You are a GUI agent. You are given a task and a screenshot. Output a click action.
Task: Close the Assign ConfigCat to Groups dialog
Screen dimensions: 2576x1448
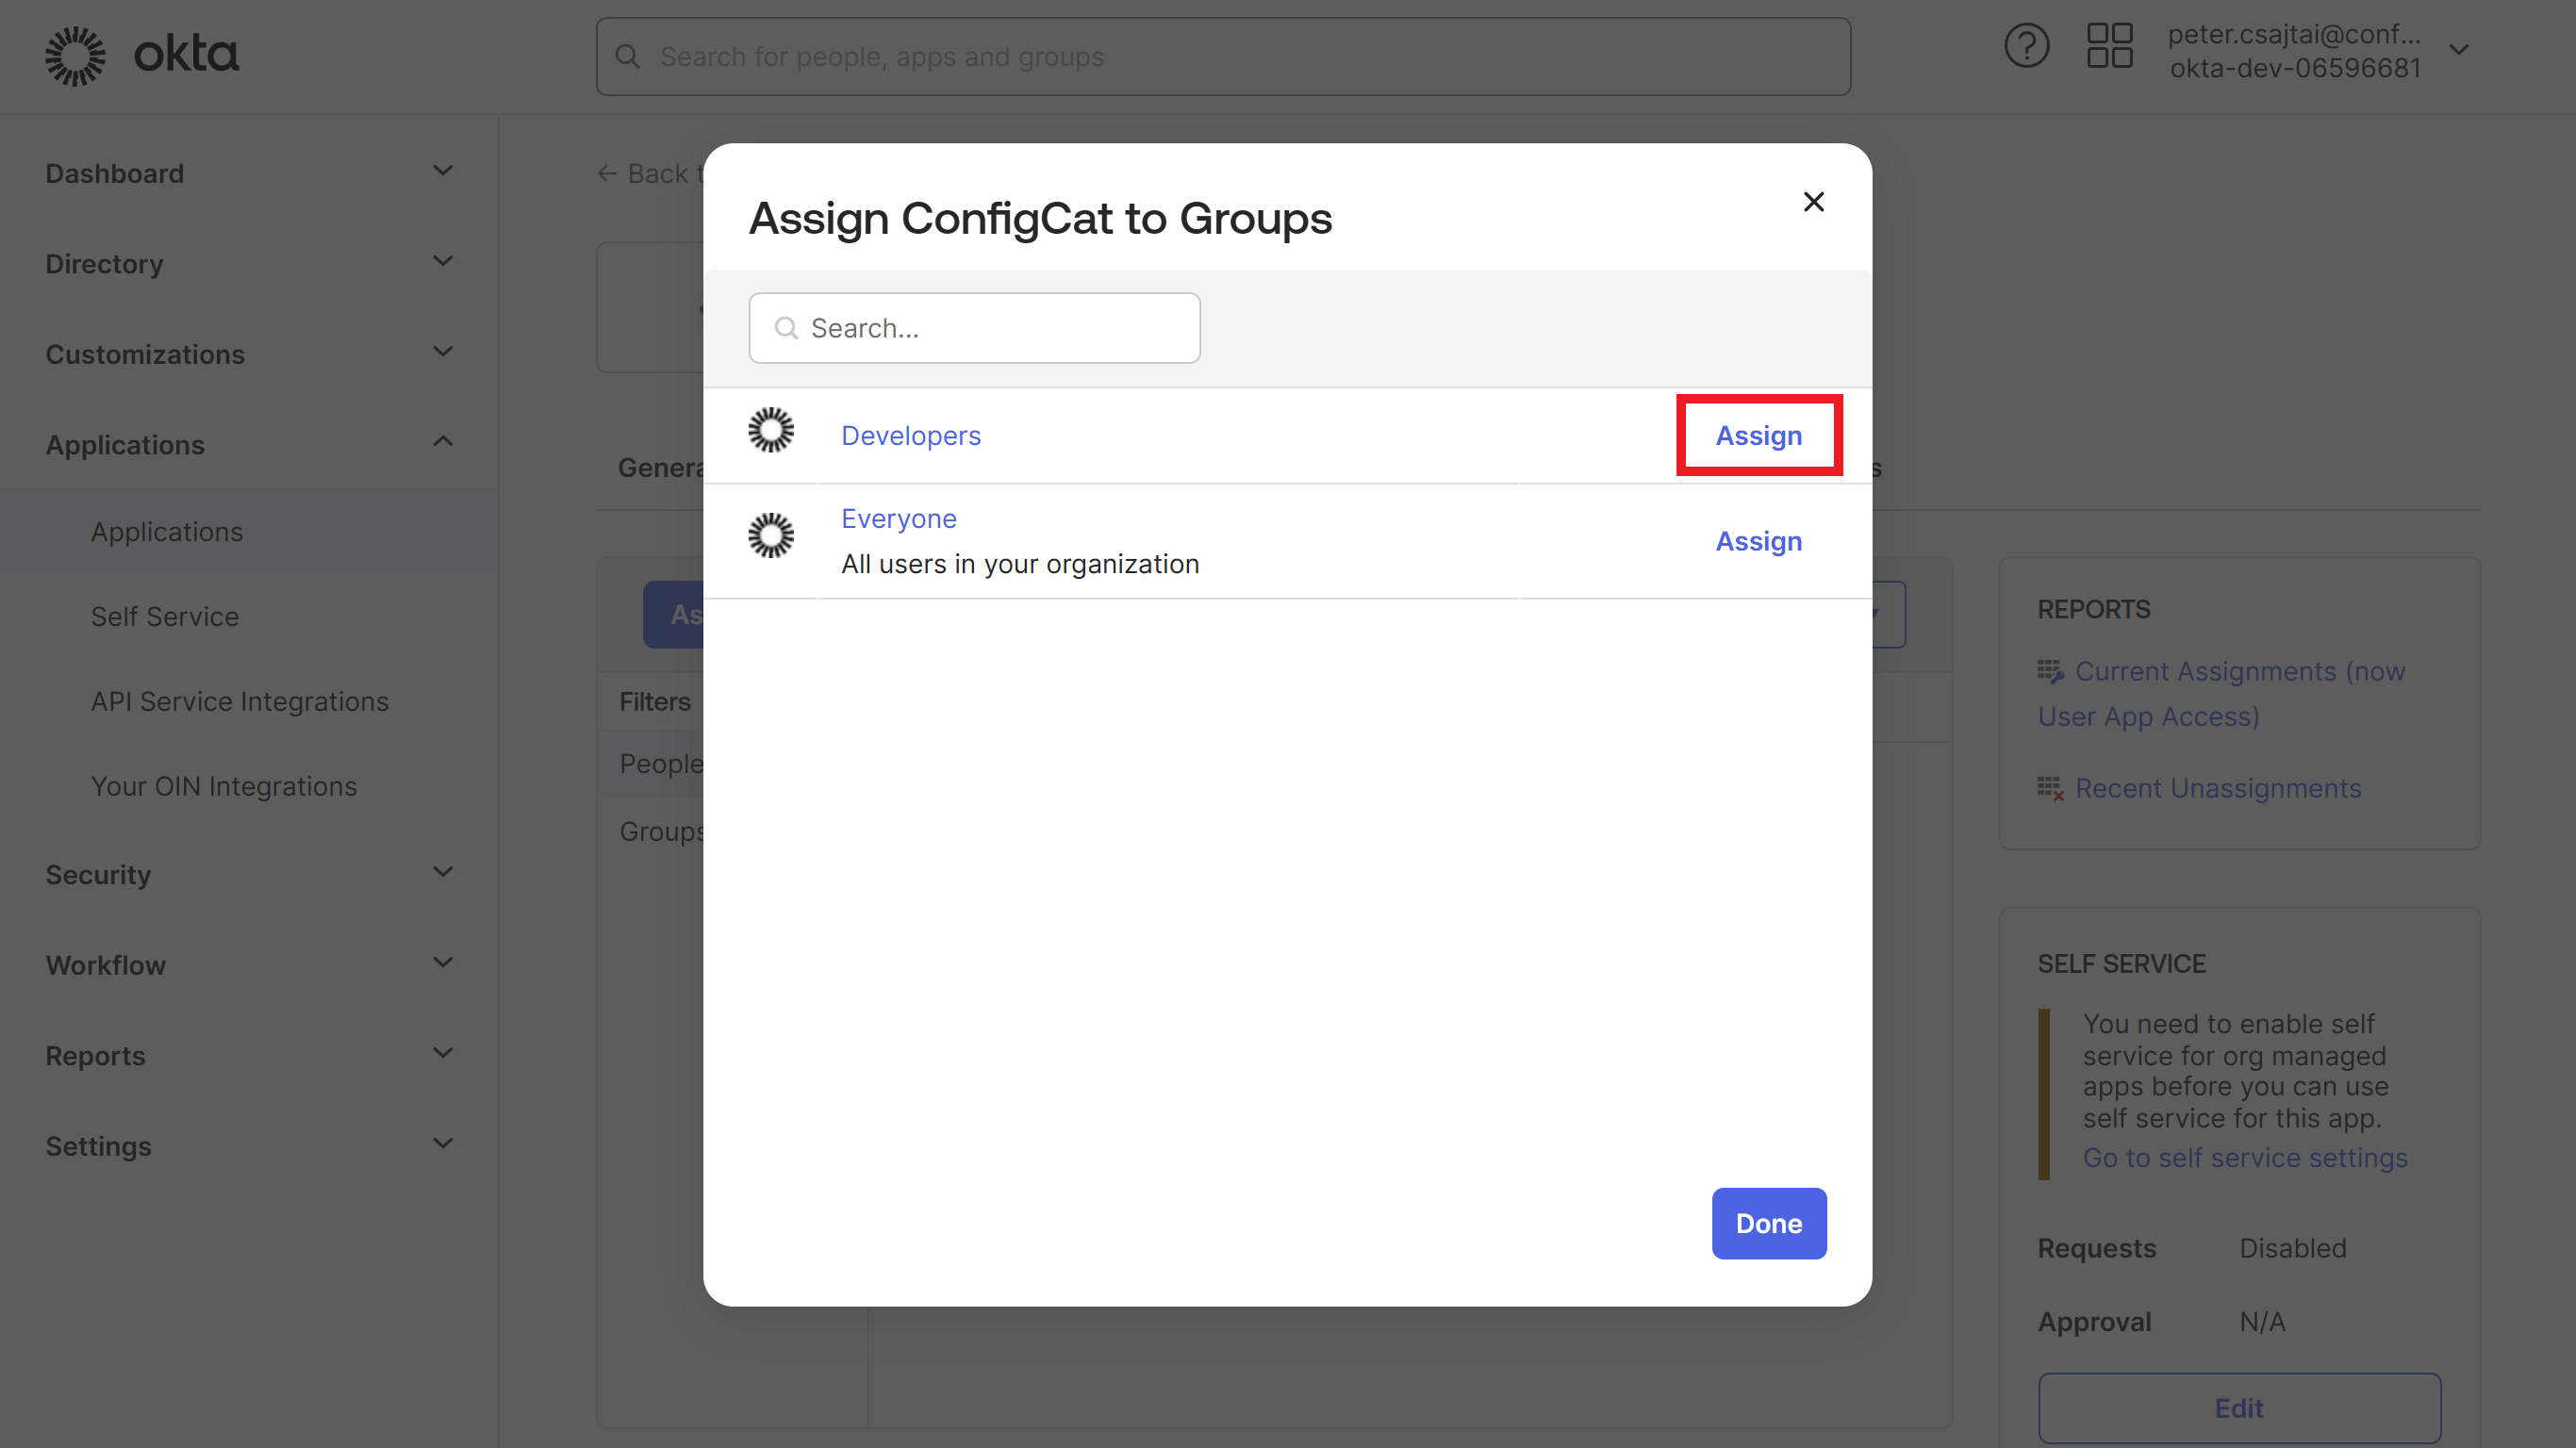click(1814, 201)
